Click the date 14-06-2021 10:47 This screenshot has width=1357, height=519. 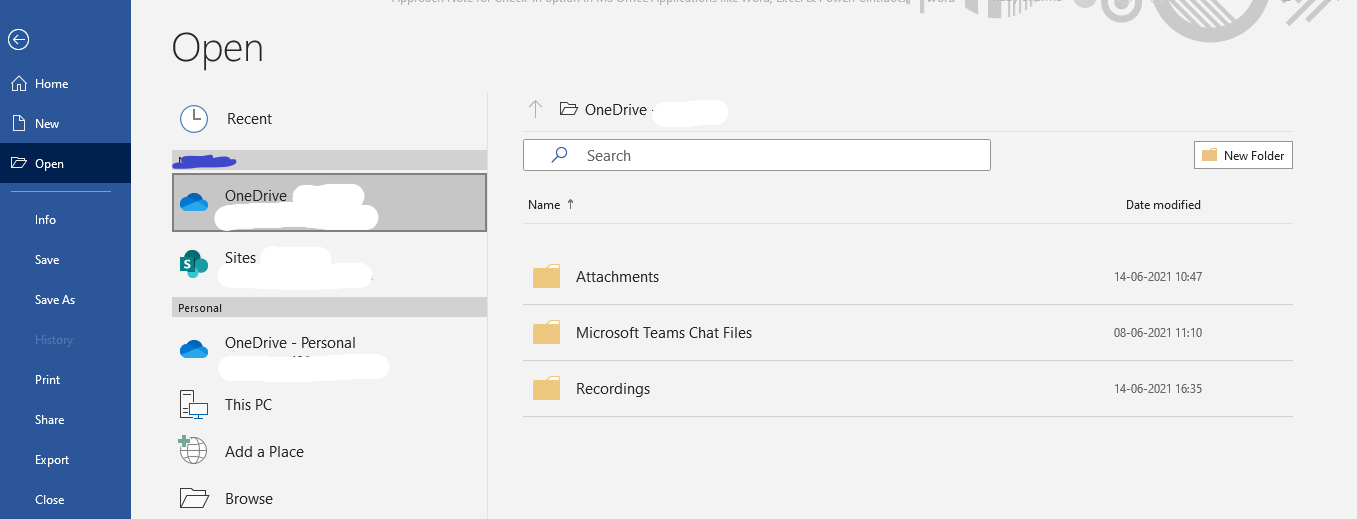pos(1160,277)
